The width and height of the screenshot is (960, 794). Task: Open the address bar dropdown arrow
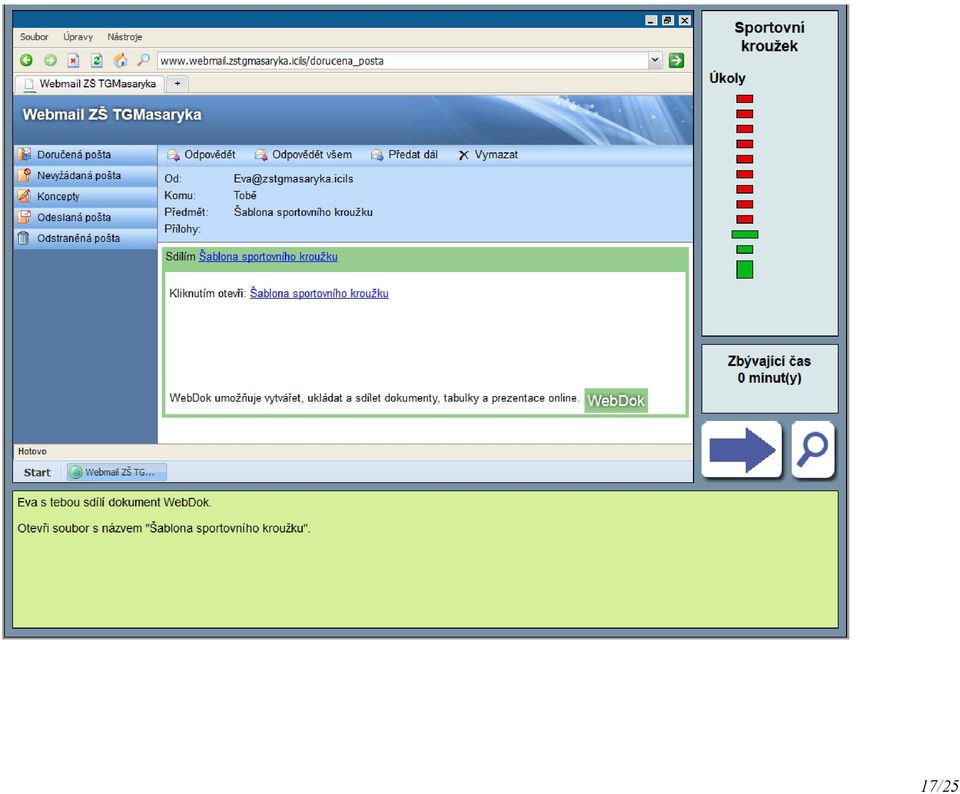click(x=655, y=60)
